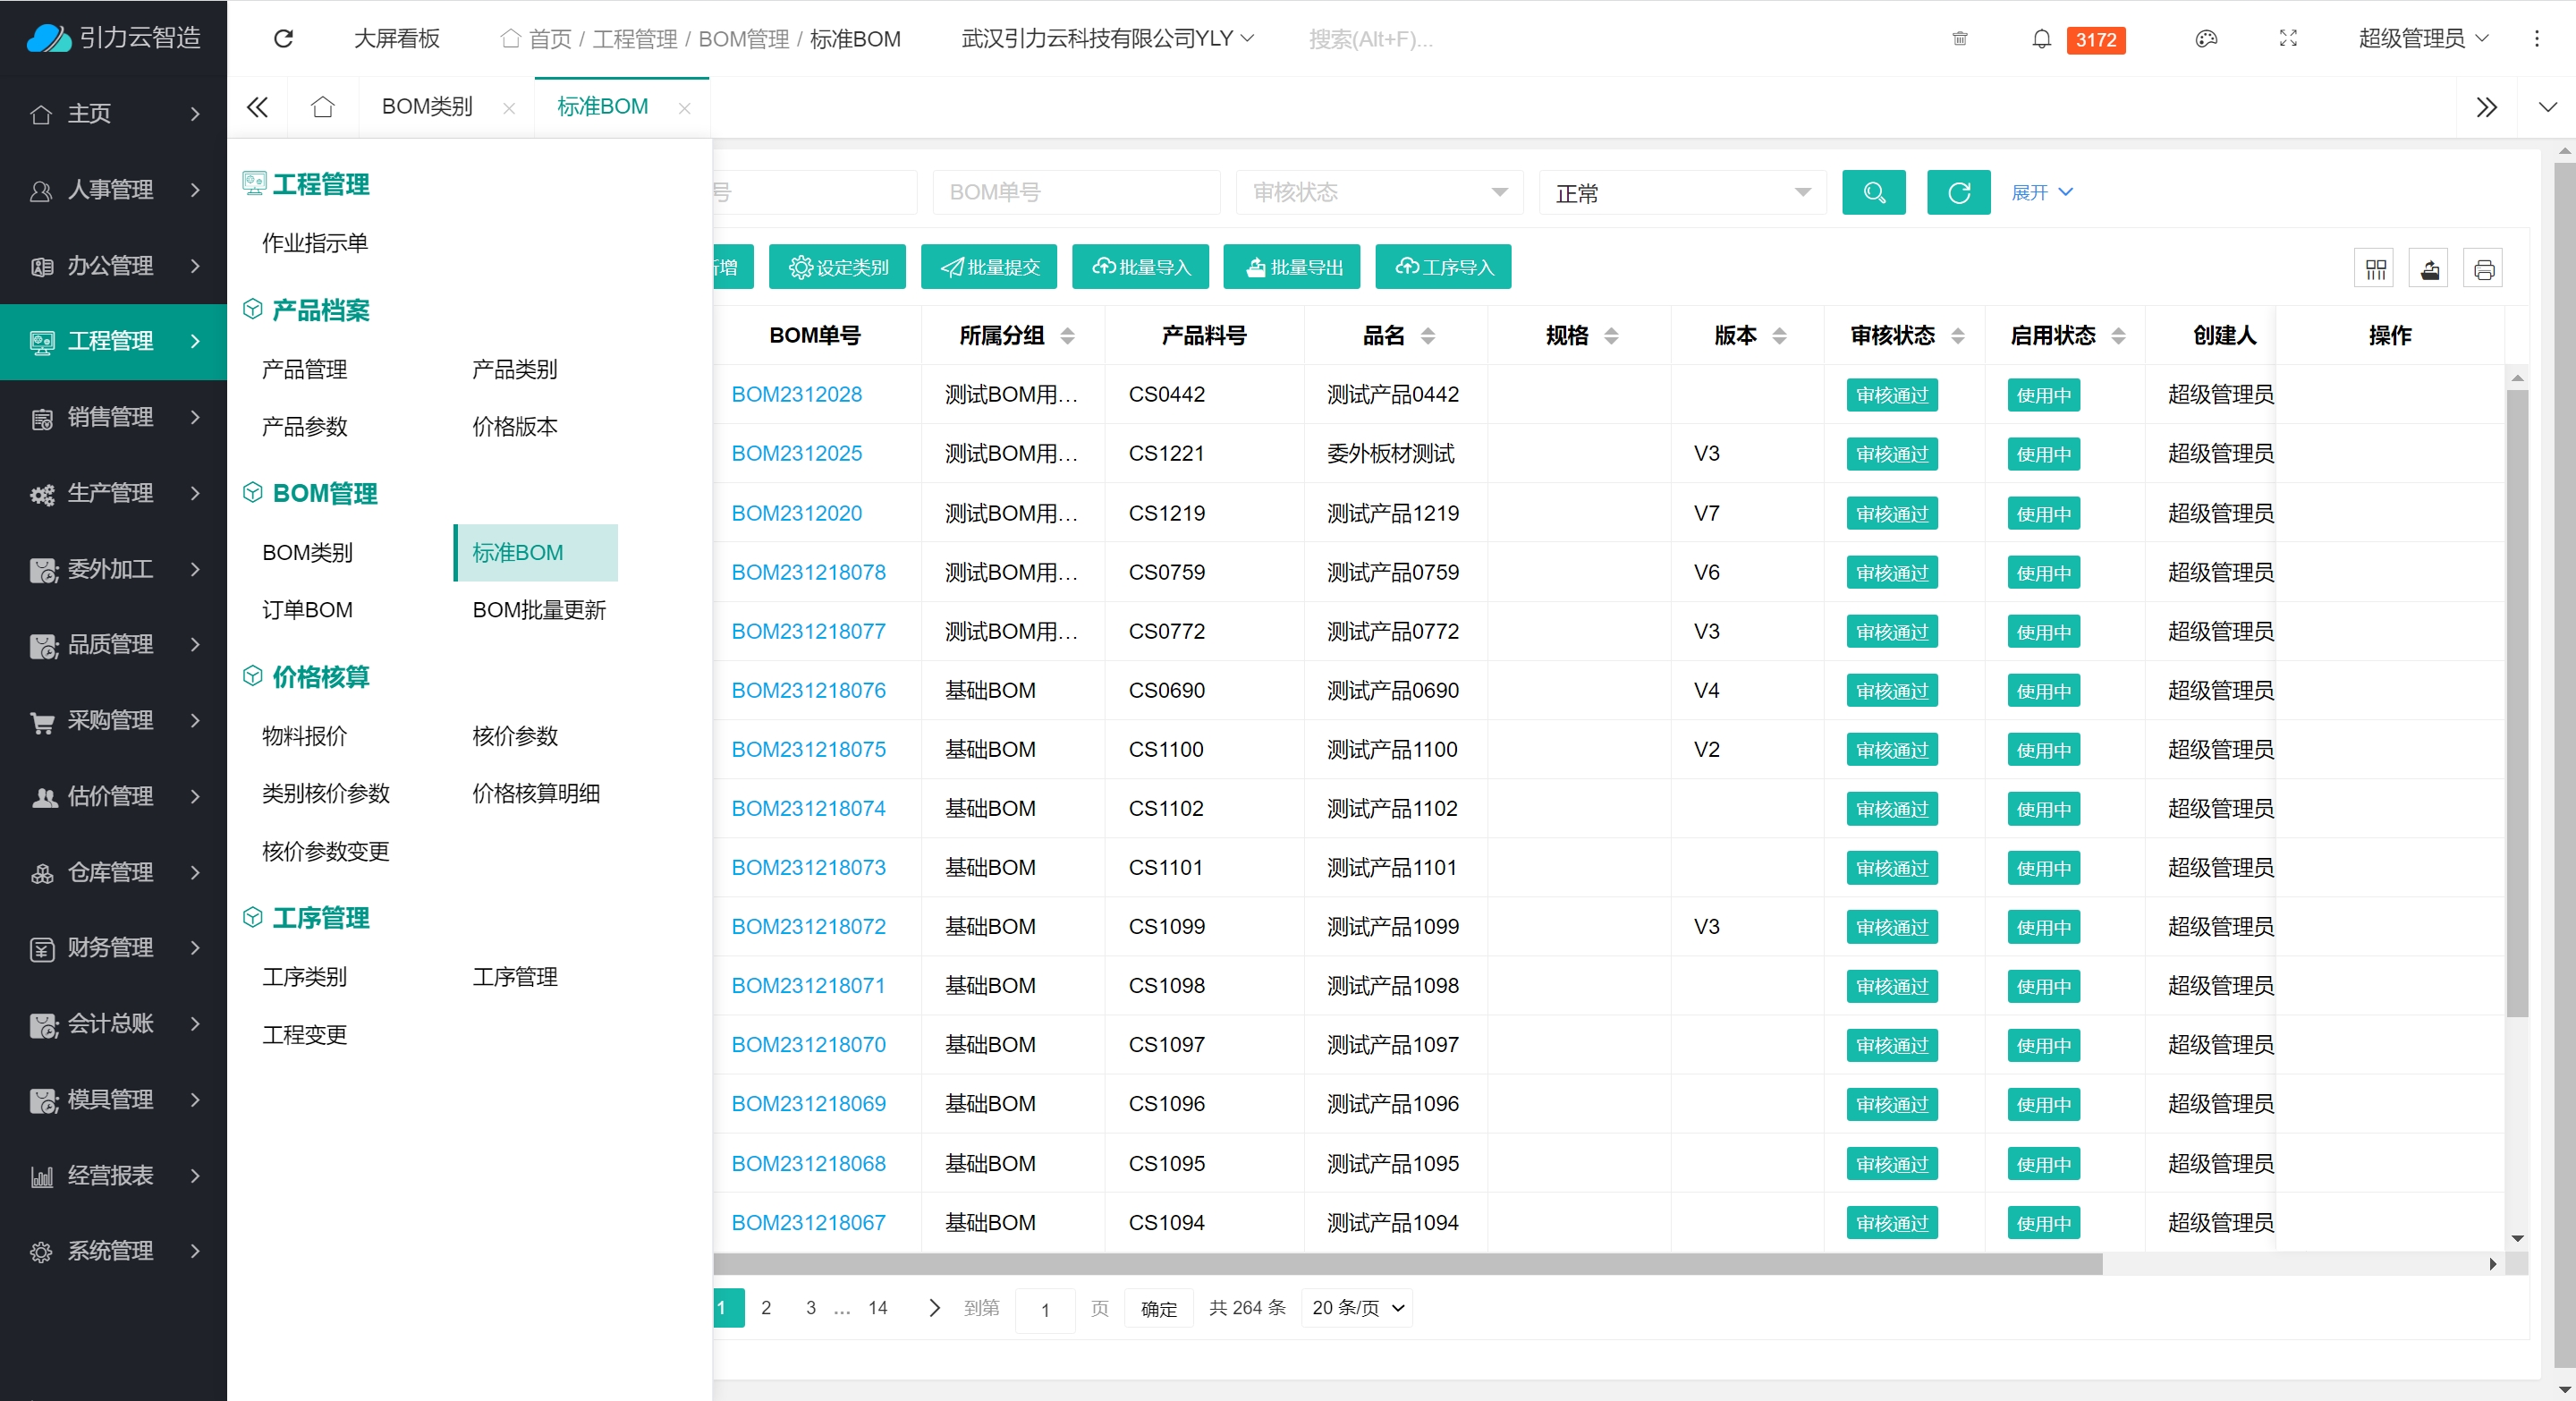The height and width of the screenshot is (1401, 2576).
Task: Sort by 版本 column
Action: click(x=1779, y=336)
